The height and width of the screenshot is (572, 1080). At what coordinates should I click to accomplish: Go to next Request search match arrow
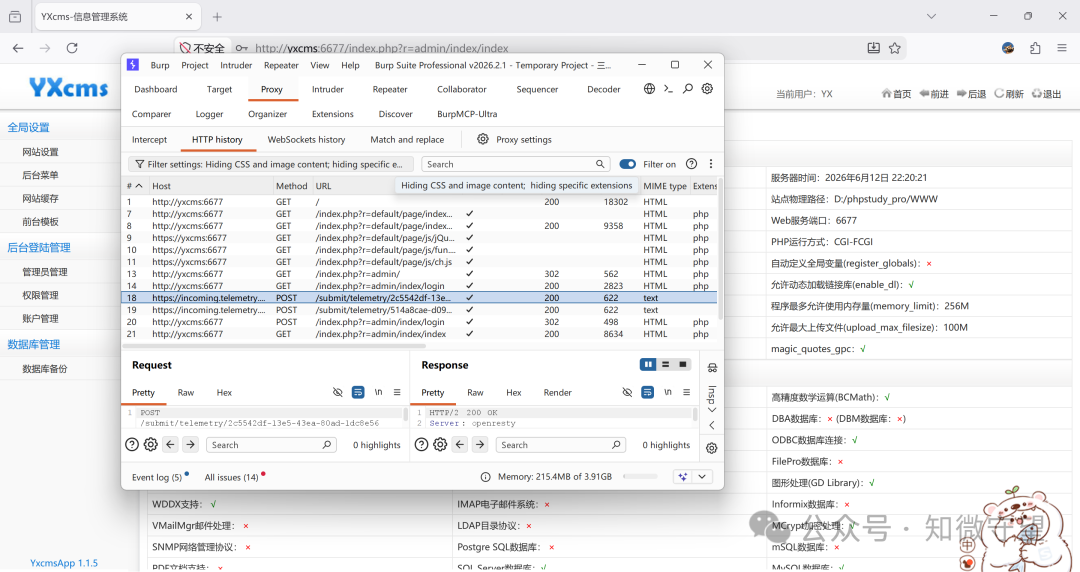click(x=191, y=445)
